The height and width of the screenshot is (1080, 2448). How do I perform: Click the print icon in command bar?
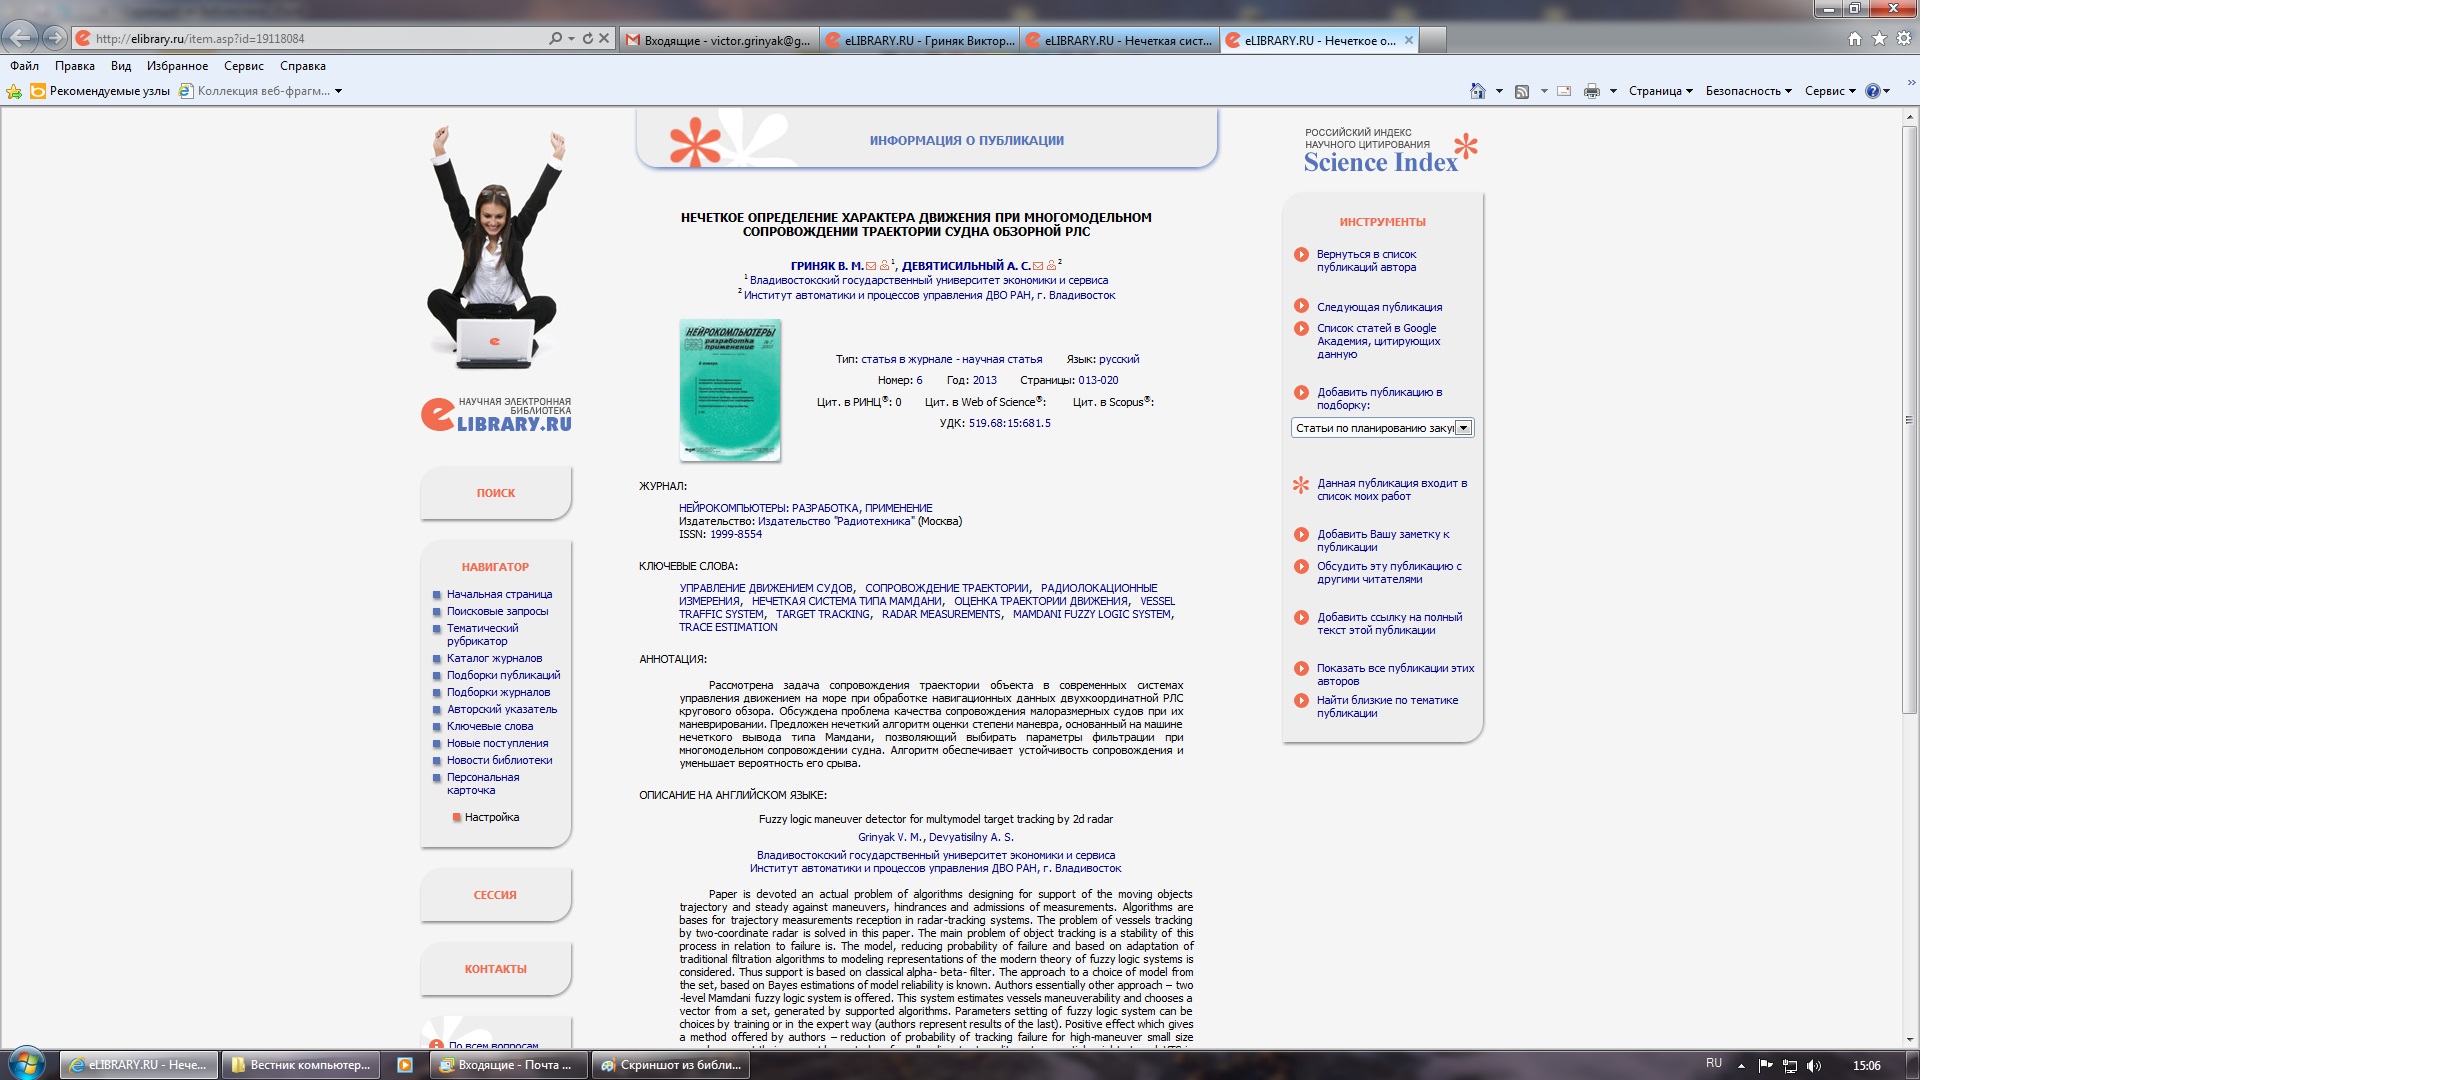[1591, 91]
